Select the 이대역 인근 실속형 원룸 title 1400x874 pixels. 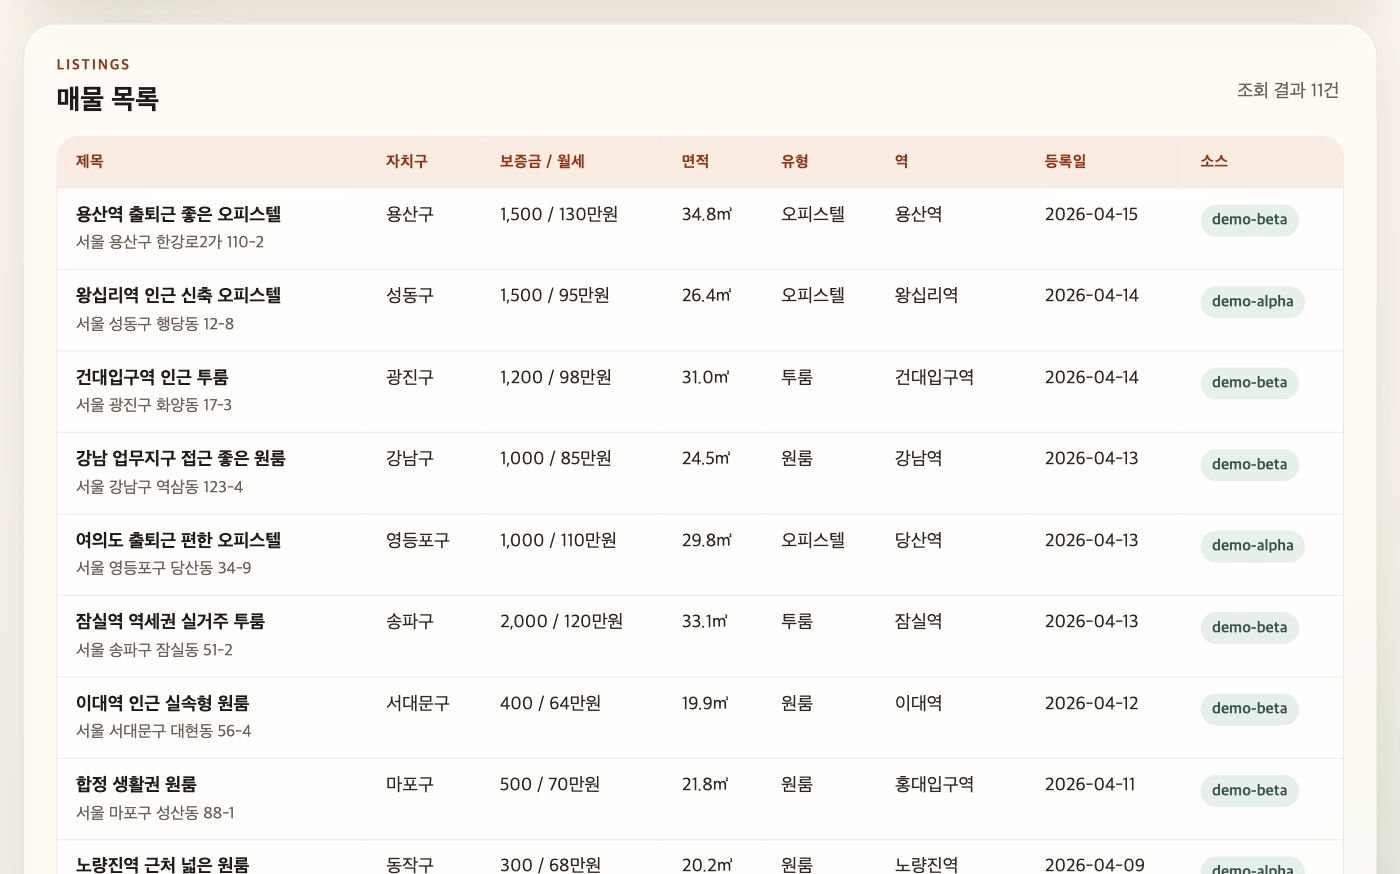tap(162, 703)
